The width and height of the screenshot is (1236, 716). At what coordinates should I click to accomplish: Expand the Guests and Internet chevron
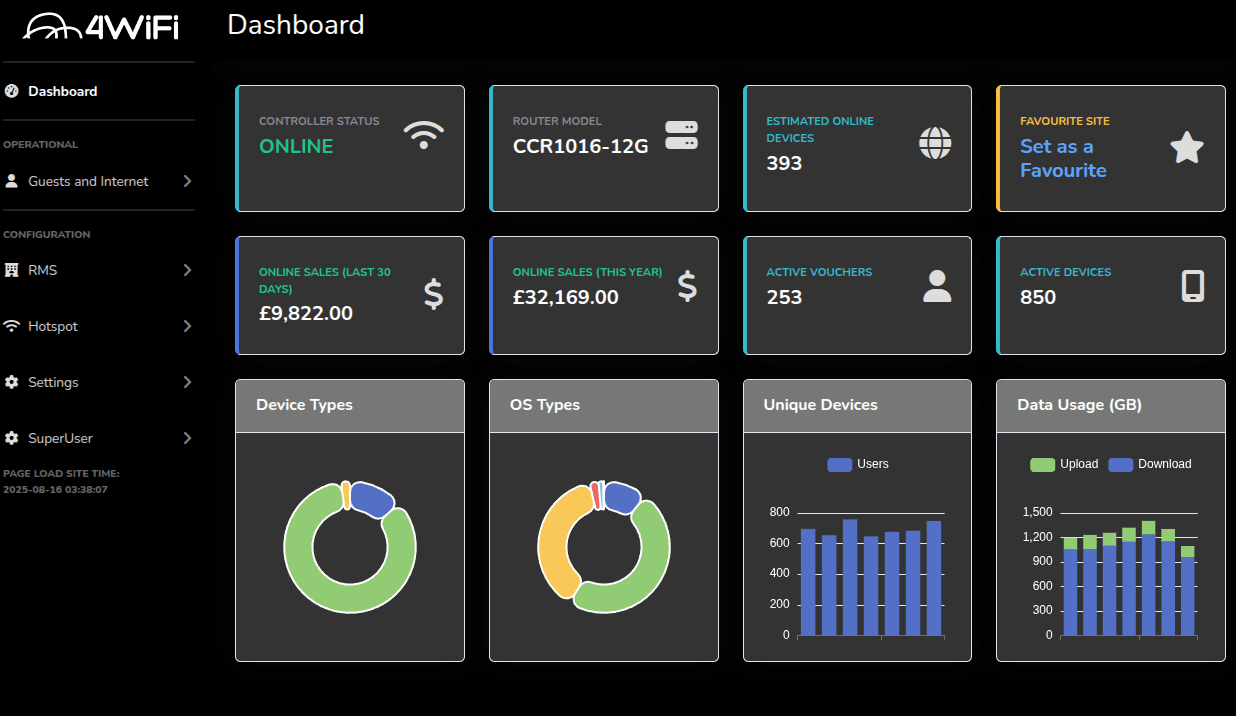(x=187, y=181)
